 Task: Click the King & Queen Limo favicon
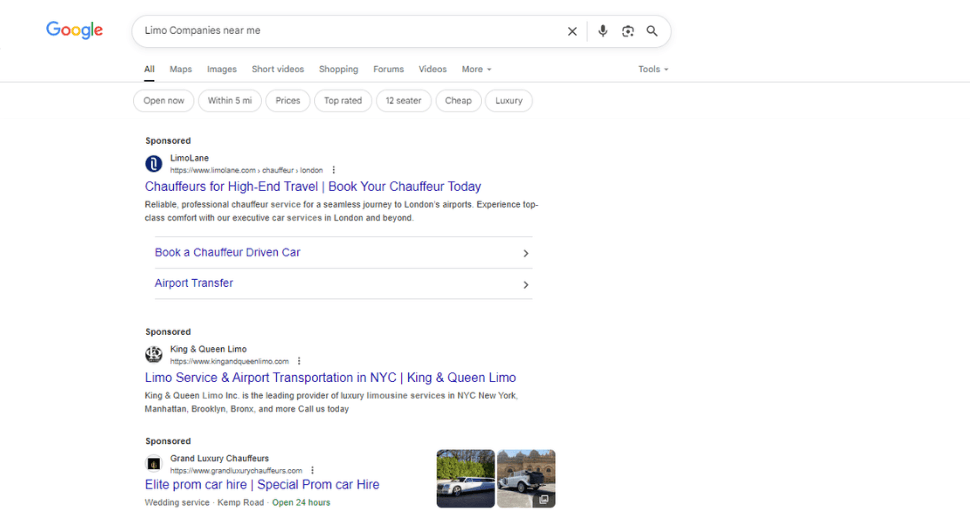coord(153,354)
